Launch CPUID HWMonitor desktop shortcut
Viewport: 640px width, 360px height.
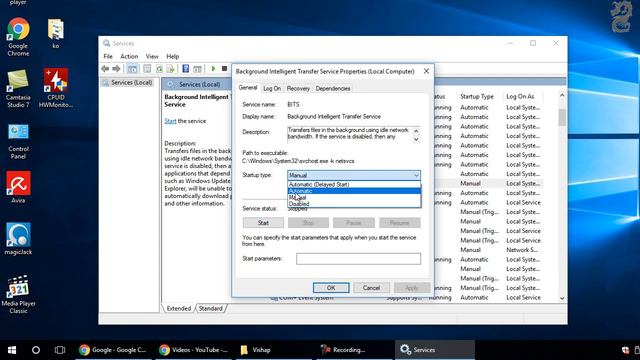click(56, 88)
